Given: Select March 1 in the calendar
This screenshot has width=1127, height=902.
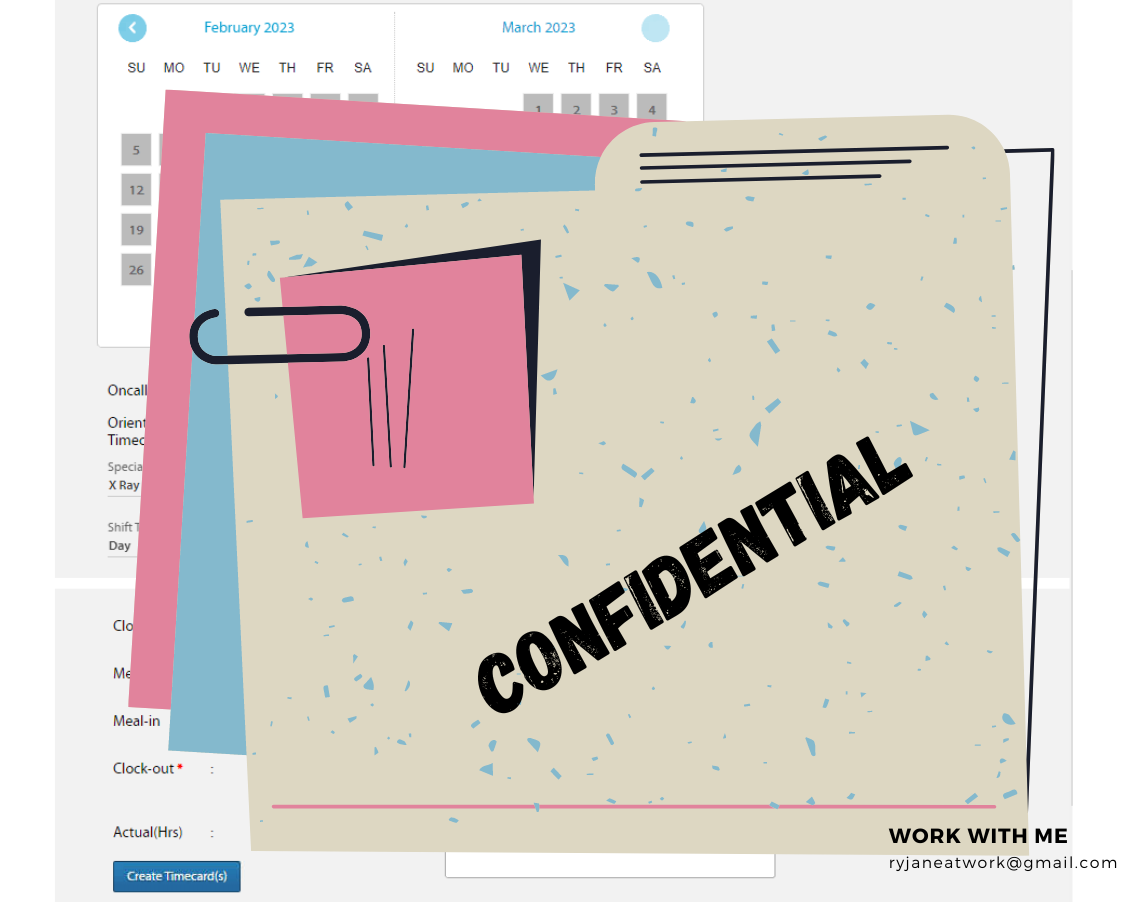Looking at the screenshot, I should tap(538, 105).
